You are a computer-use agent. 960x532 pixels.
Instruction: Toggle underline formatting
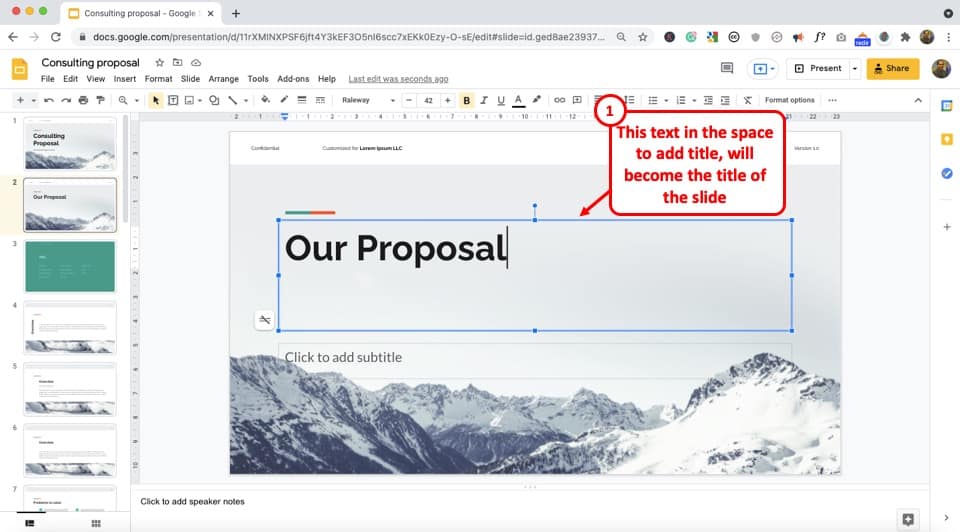click(501, 100)
